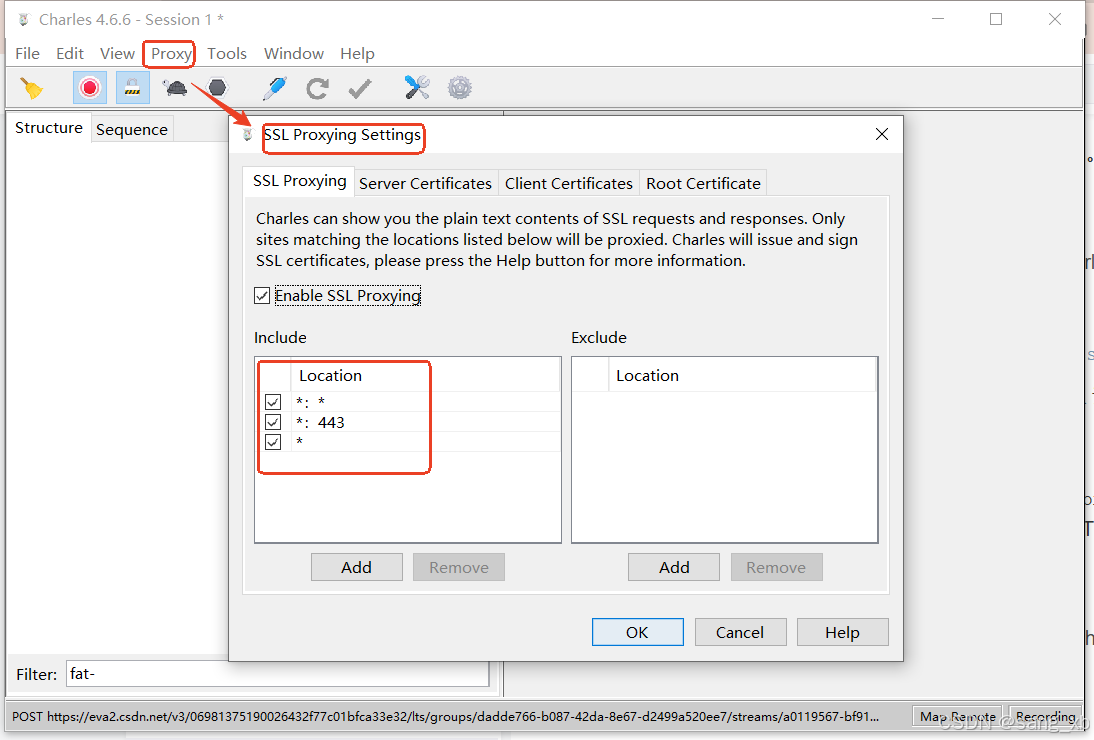Click the dialog icon beside SSL Proxying Settings
Screen dimensions: 1094x740
(247, 135)
